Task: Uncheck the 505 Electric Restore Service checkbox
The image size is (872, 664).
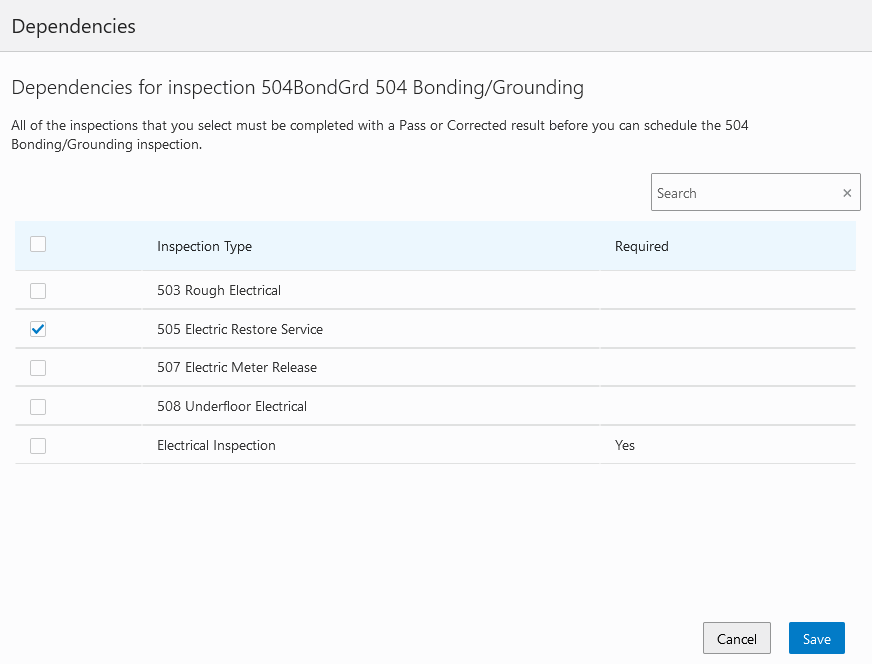Action: click(38, 329)
